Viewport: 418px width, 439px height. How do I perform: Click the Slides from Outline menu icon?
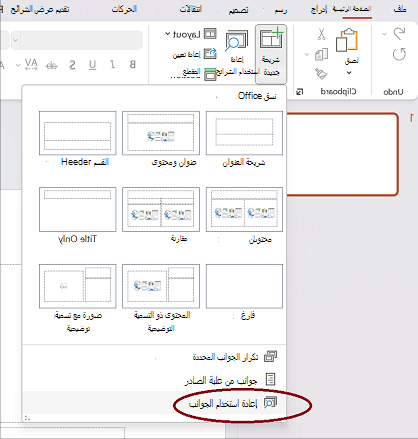[x=270, y=379]
